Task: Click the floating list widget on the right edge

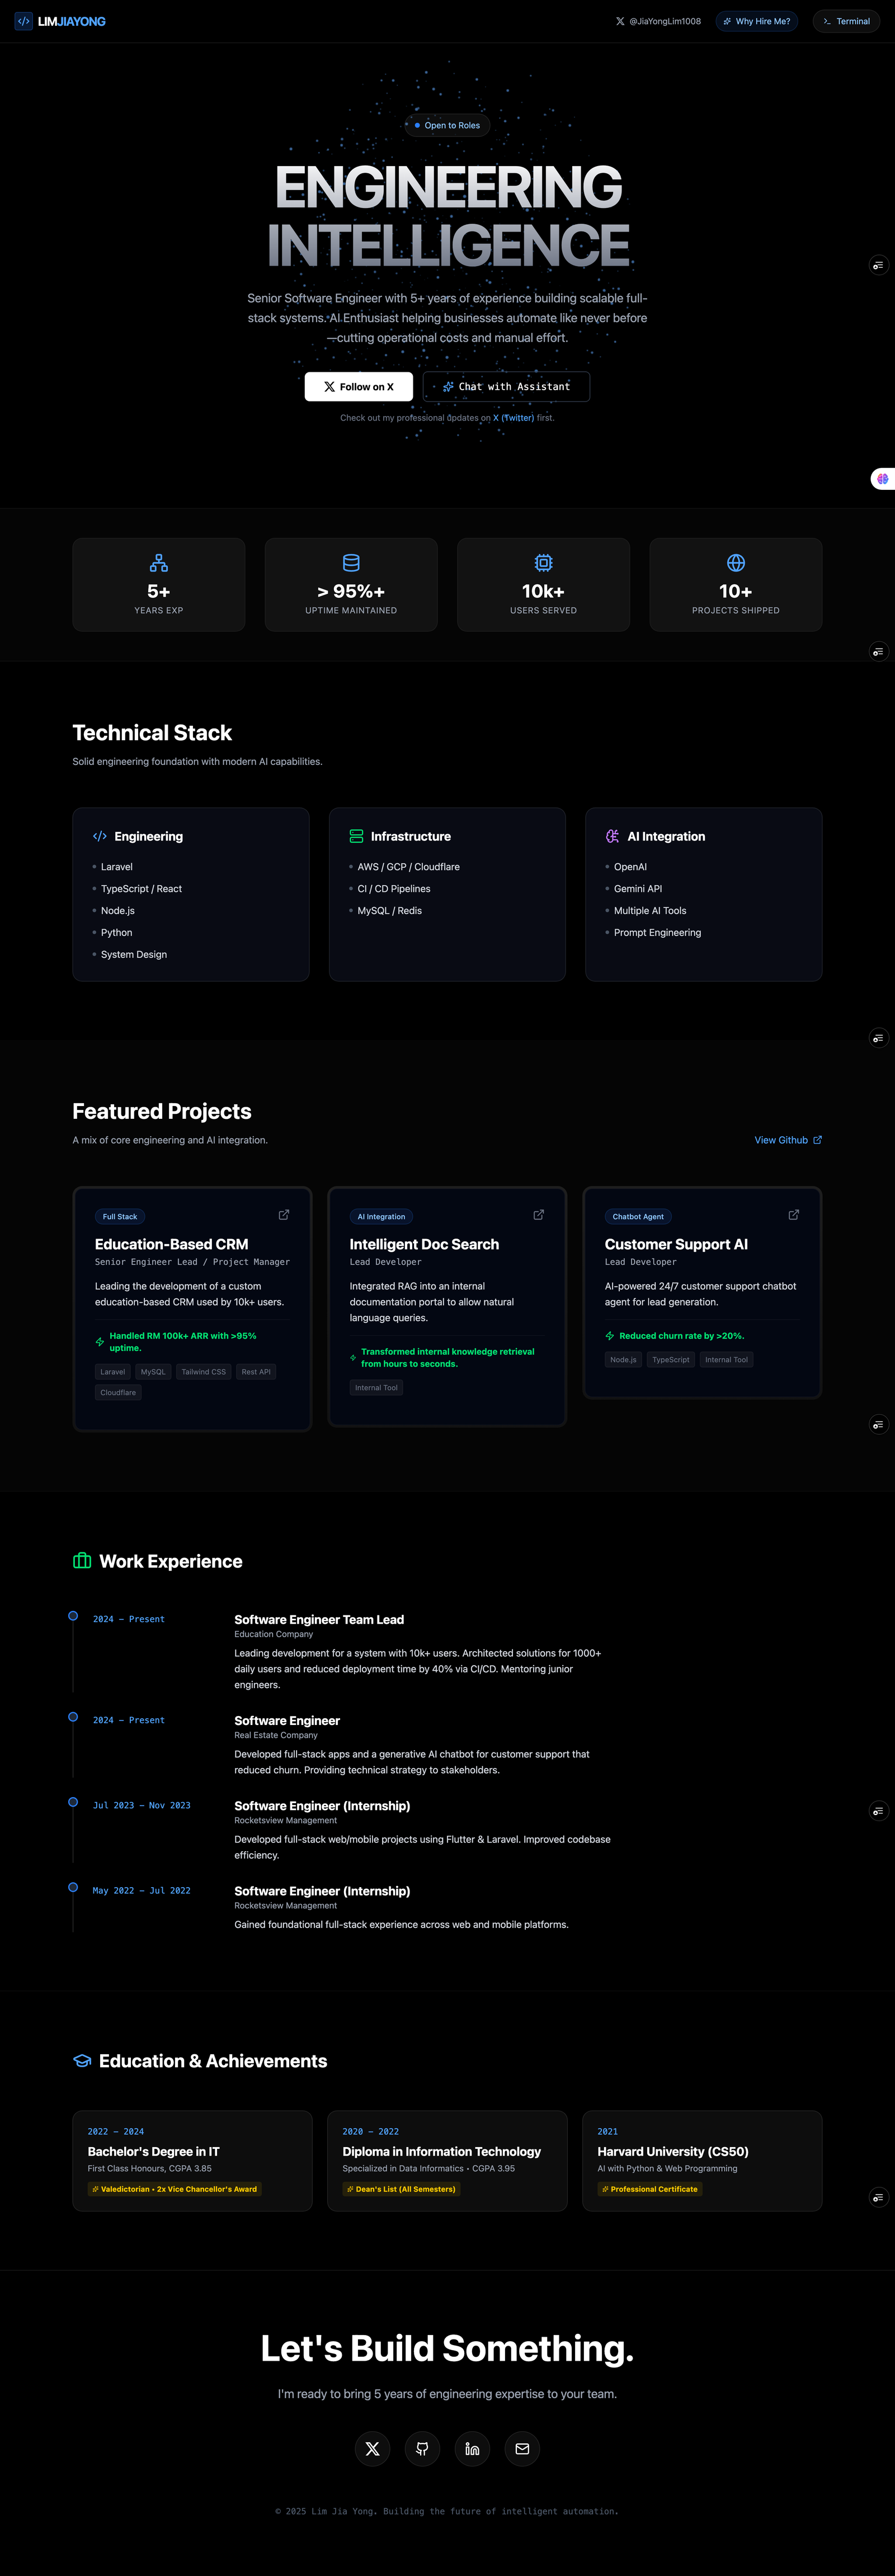Action: pyautogui.click(x=879, y=265)
